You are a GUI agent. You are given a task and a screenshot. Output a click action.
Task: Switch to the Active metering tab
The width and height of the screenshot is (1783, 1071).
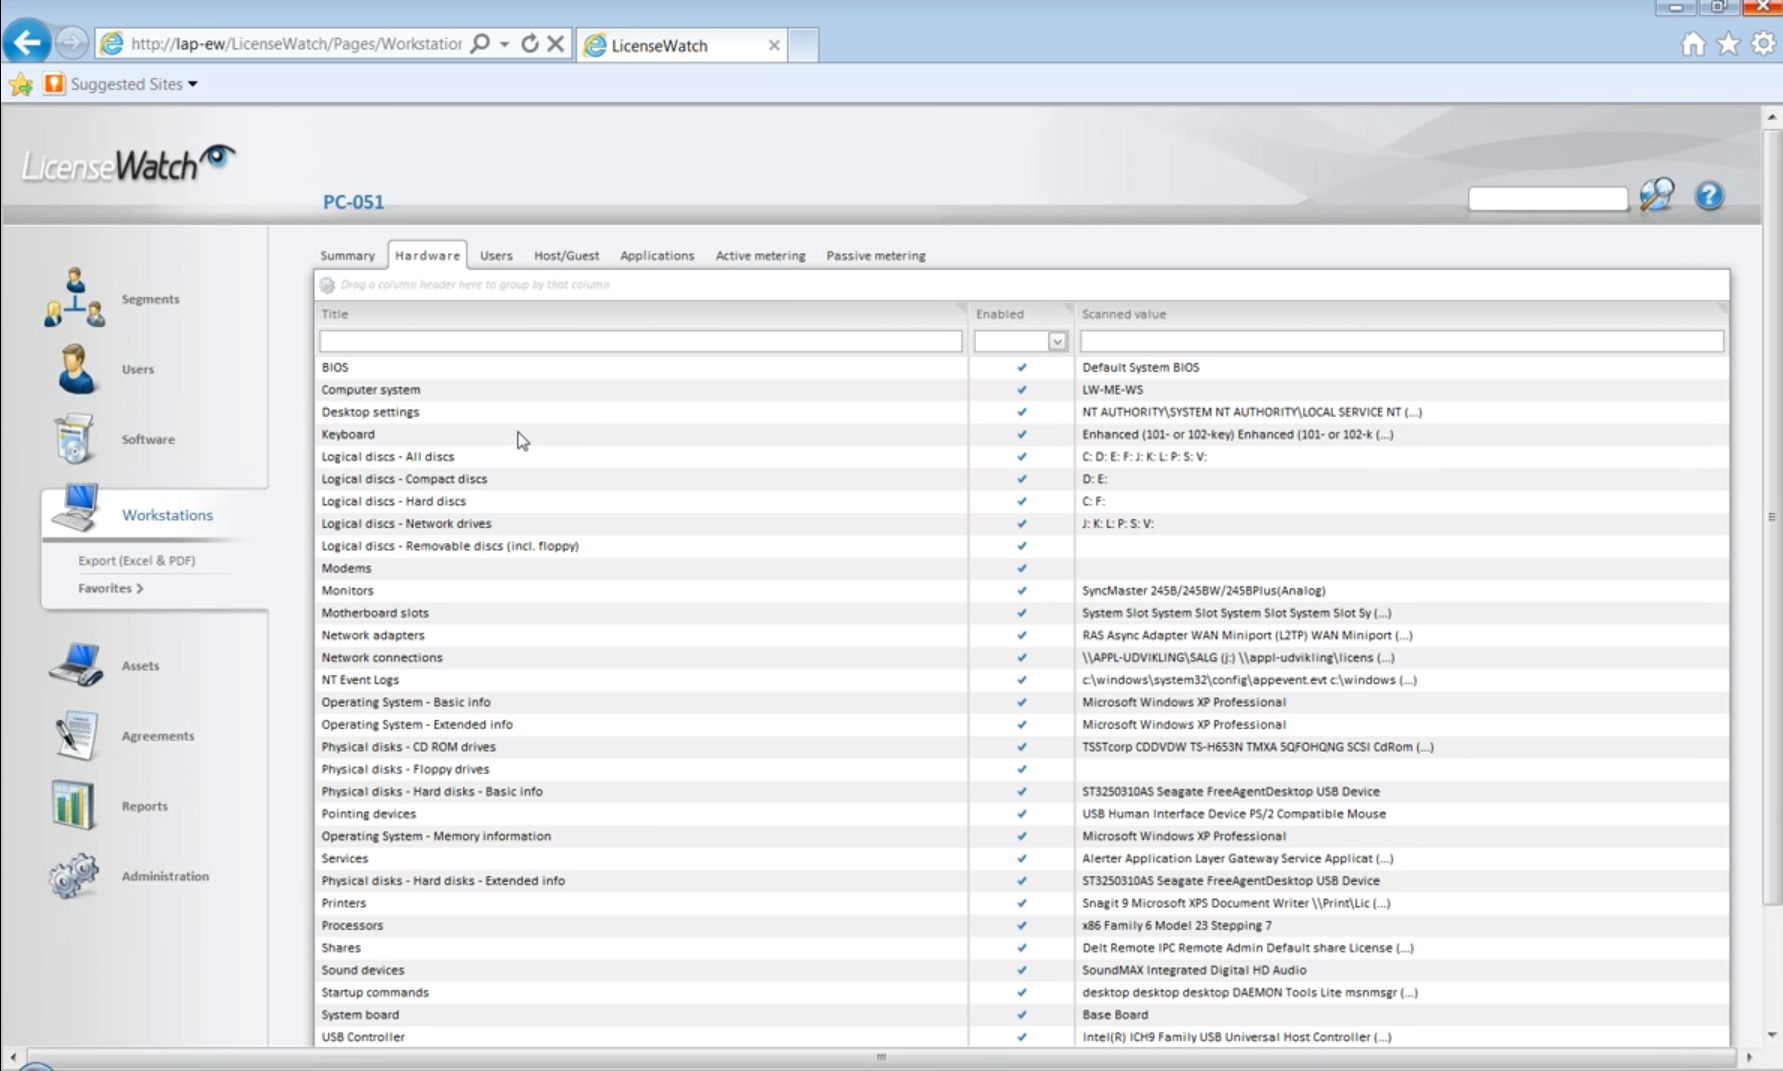pyautogui.click(x=760, y=255)
